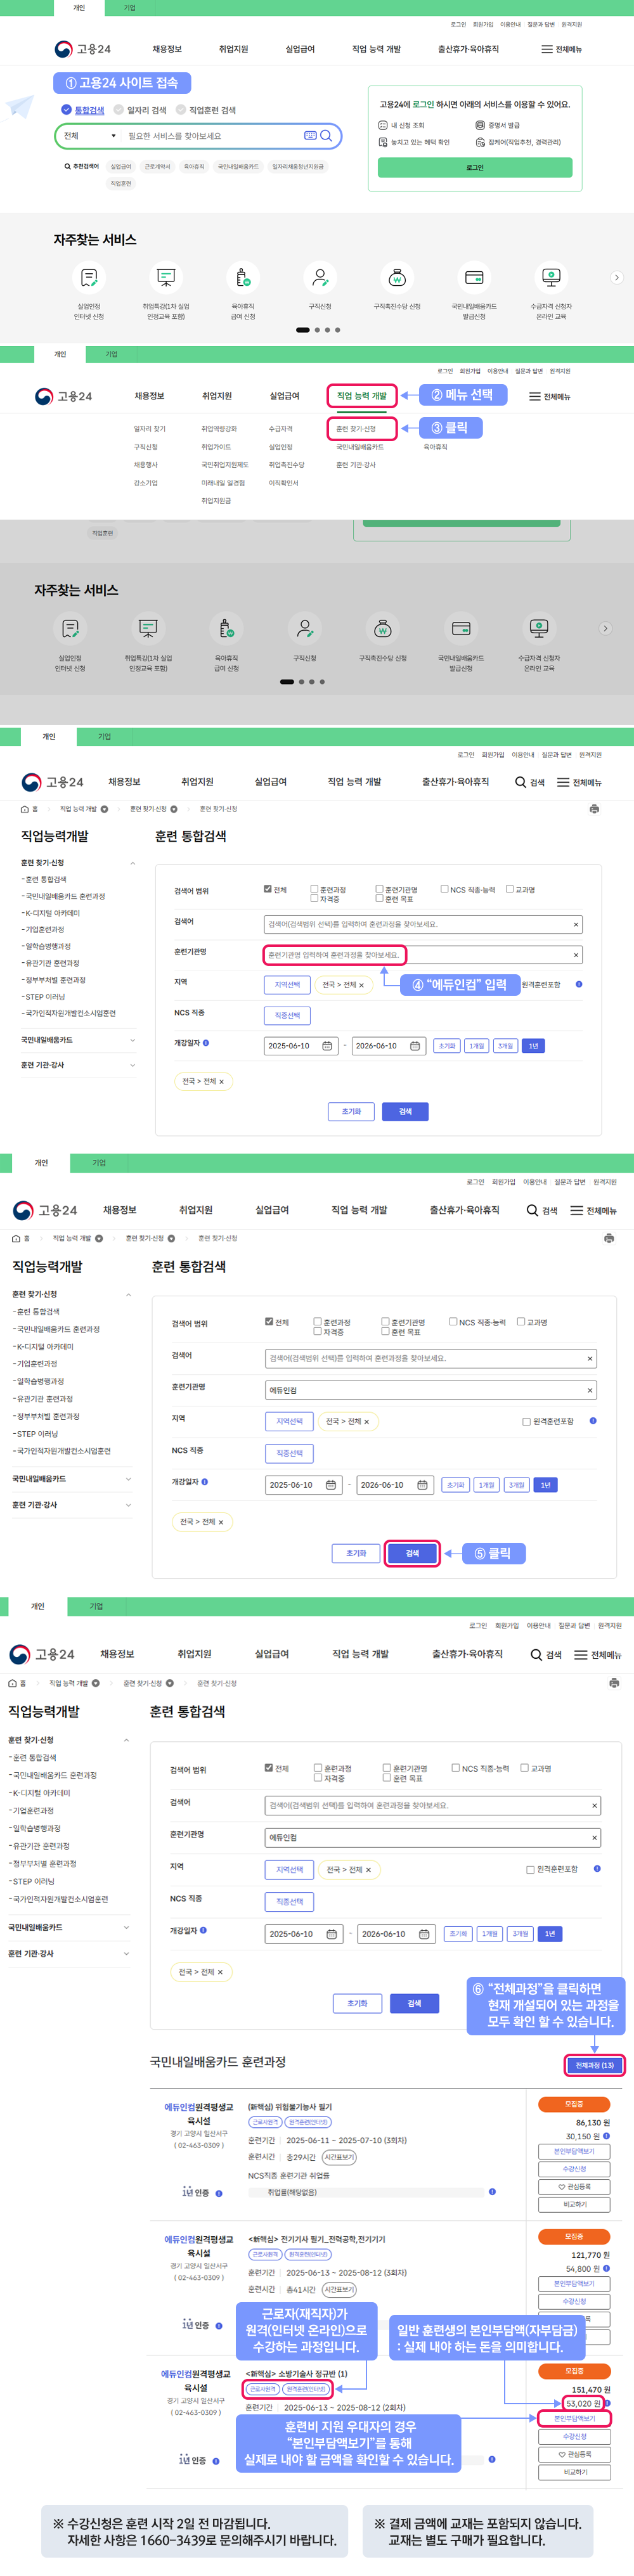This screenshot has height=2576, width=634.
Task: Click the magnifier icon in the main search bar
Action: click(x=326, y=135)
